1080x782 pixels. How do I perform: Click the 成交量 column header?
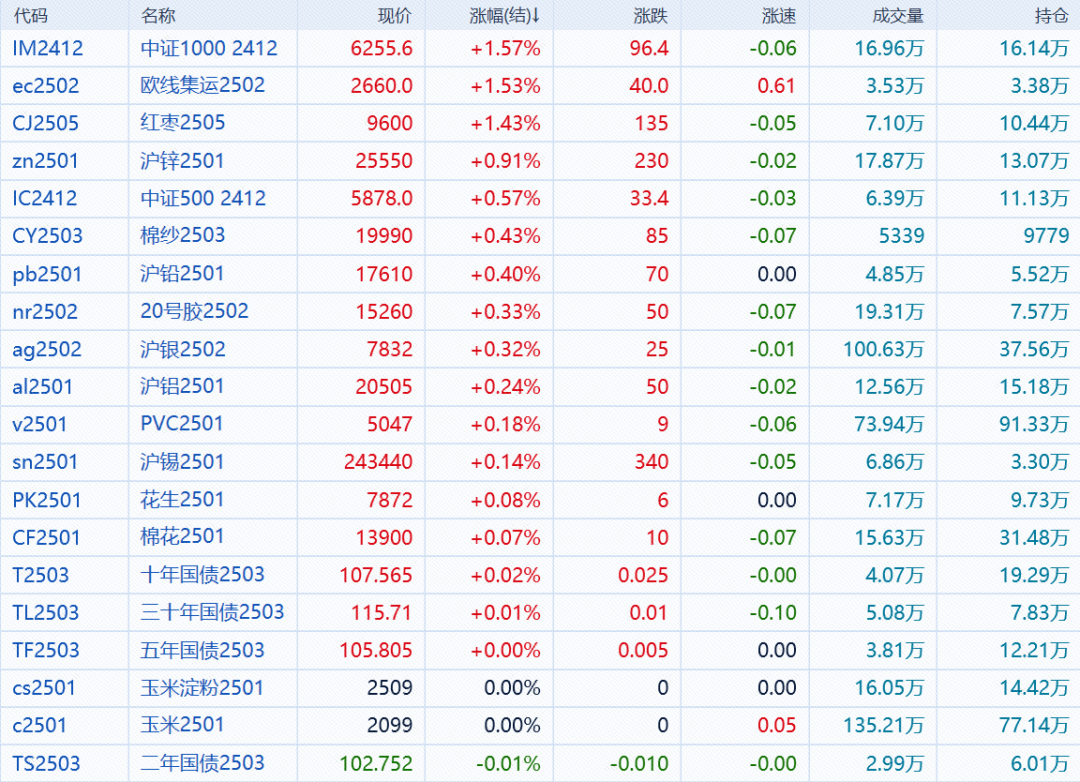tap(897, 15)
